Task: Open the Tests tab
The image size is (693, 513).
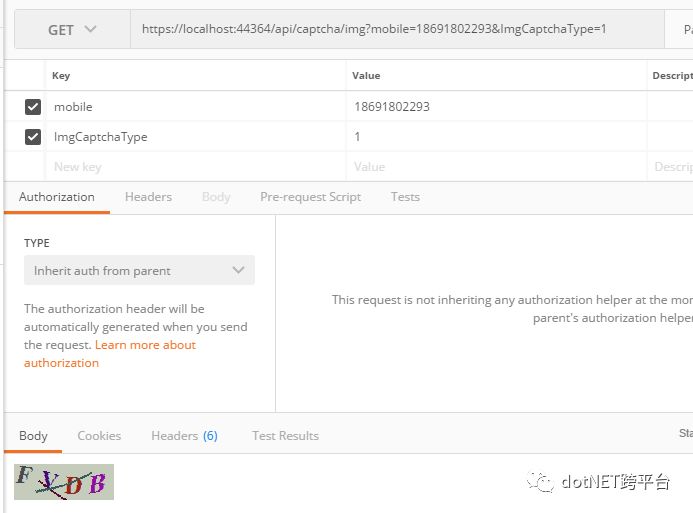Action: tap(405, 197)
